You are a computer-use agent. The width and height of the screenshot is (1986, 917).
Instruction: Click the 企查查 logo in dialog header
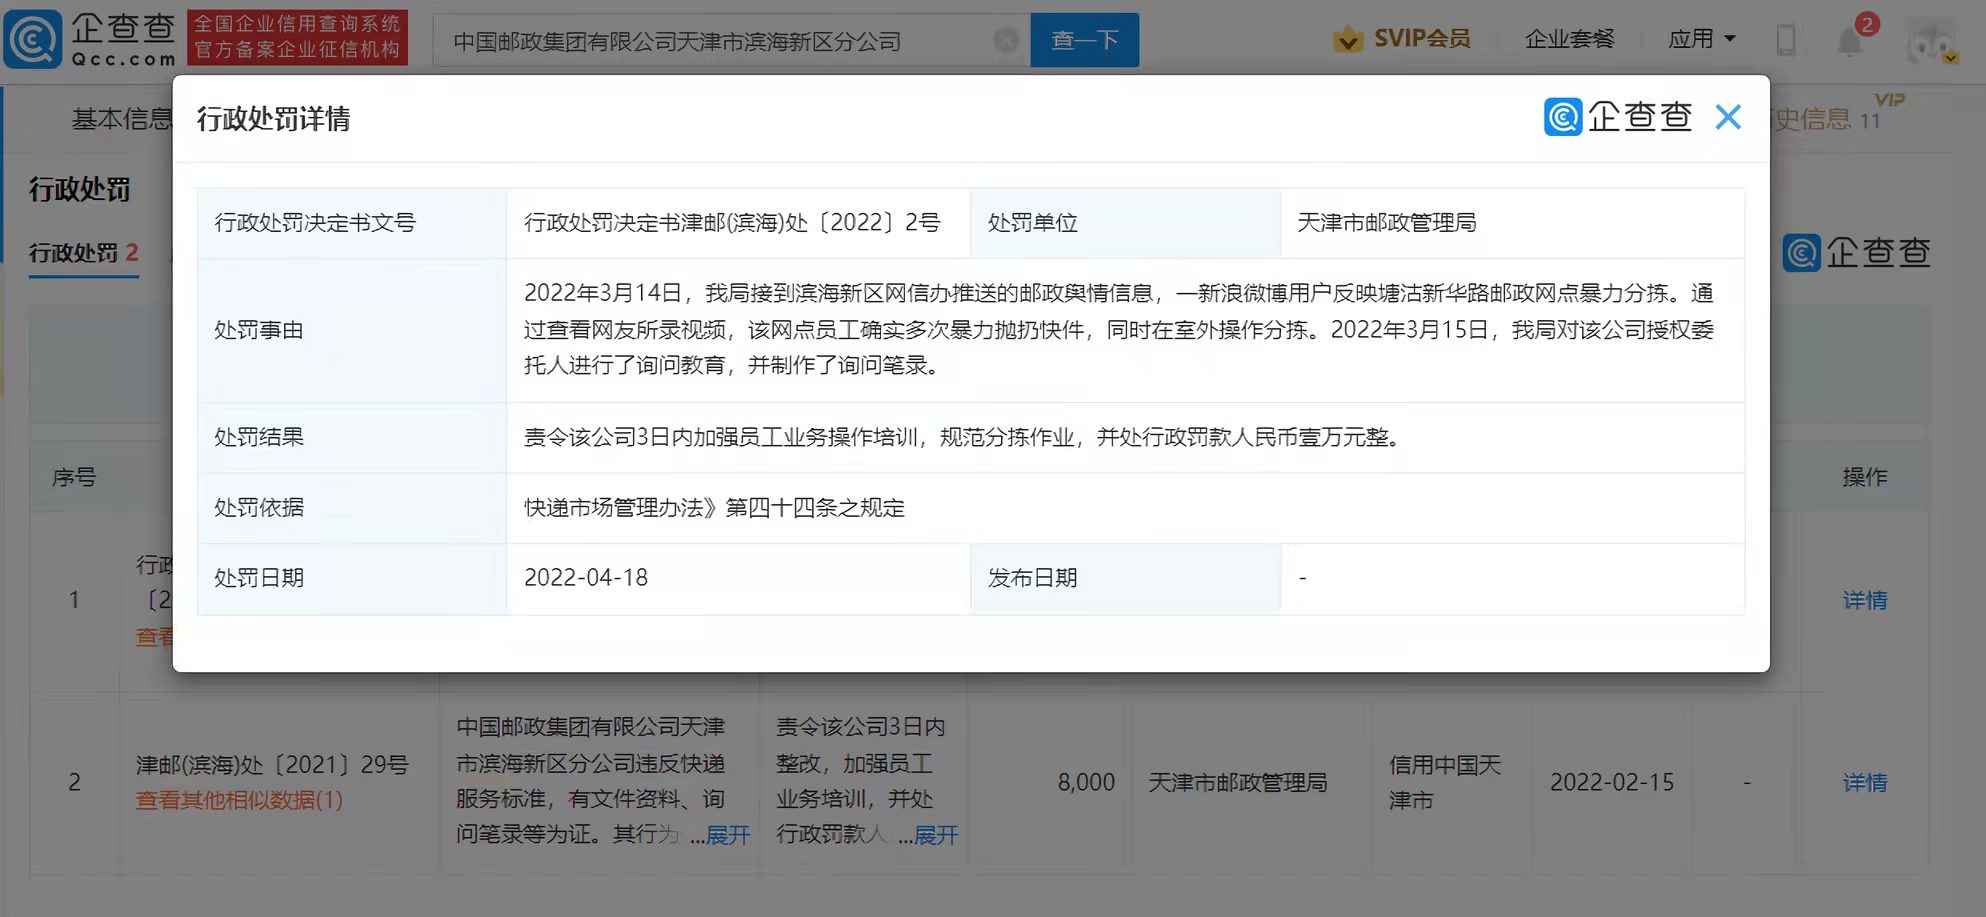point(1617,117)
